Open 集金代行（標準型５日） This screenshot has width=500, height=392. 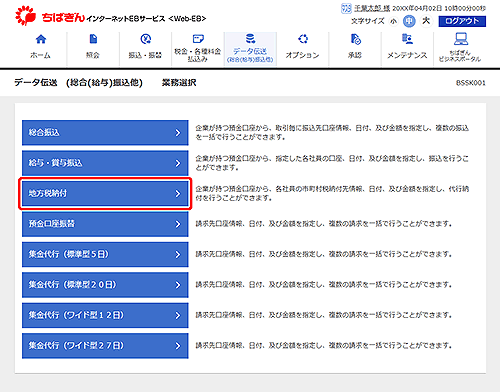105,254
